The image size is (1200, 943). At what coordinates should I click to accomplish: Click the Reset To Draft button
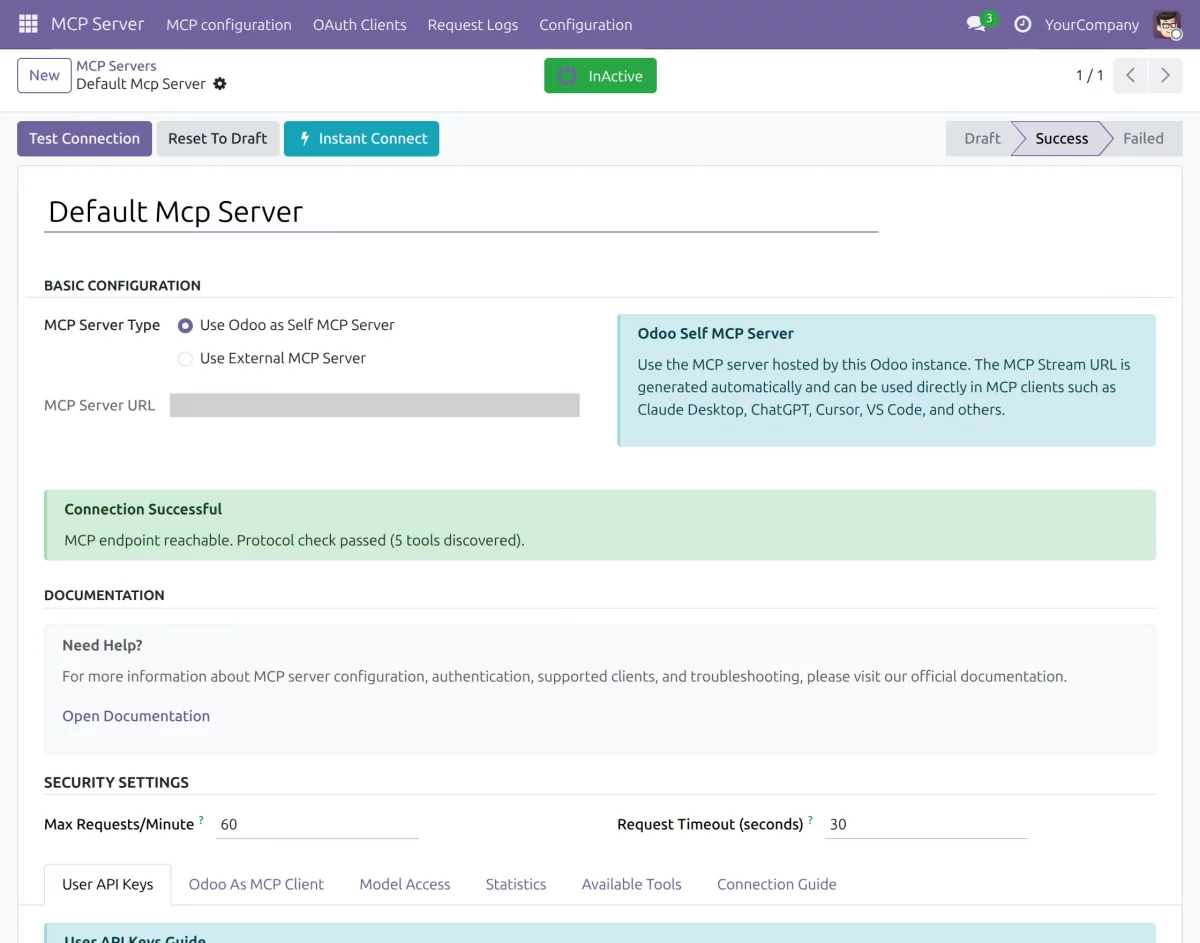point(218,139)
